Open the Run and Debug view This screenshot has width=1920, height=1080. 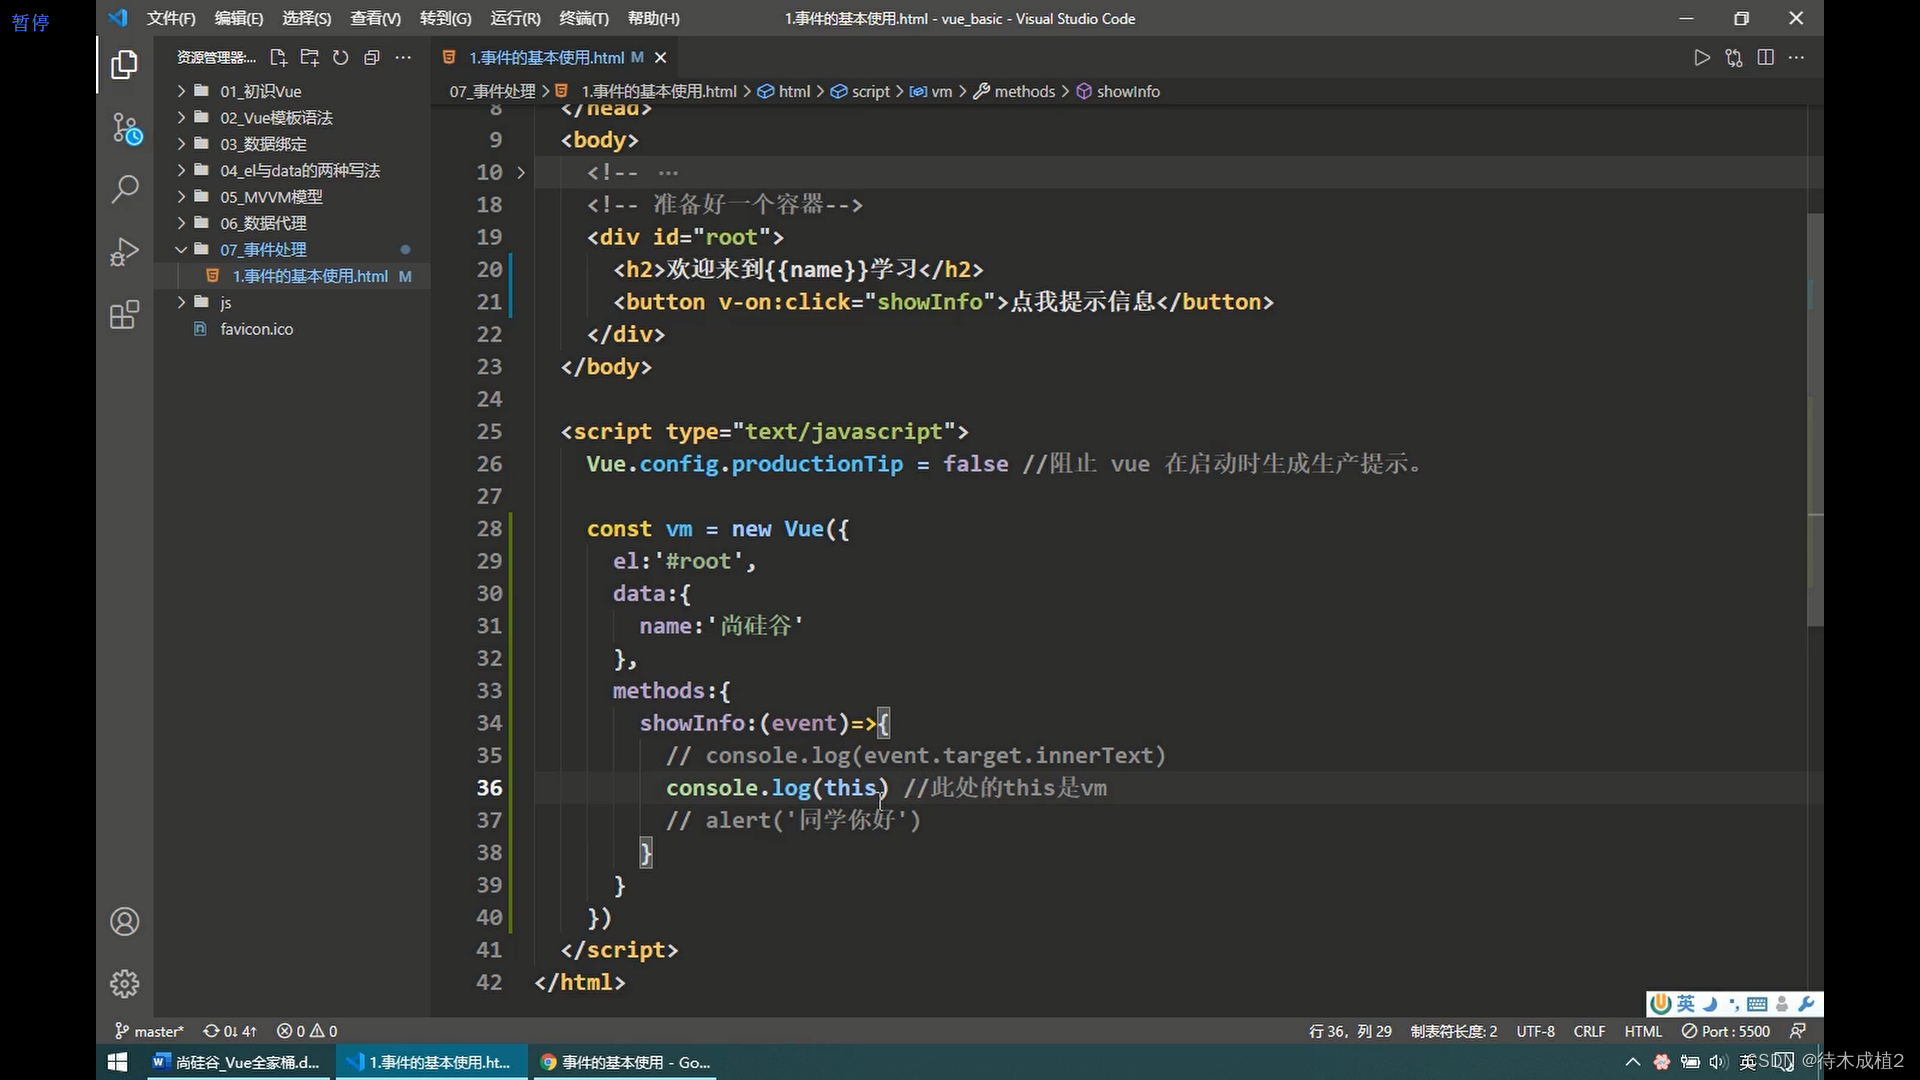(124, 251)
